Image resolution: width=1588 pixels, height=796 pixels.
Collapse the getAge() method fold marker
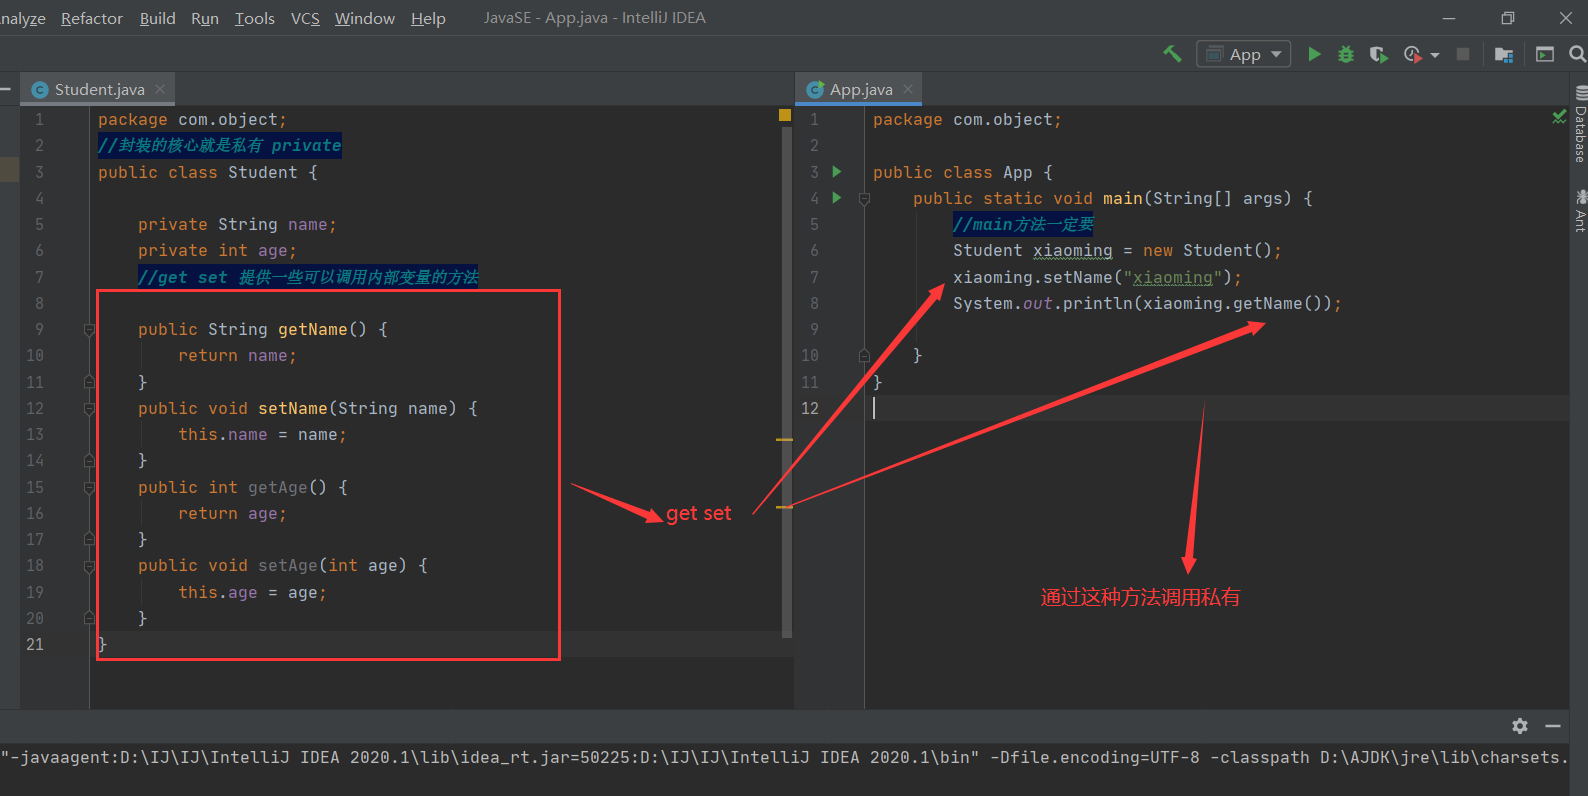point(89,487)
